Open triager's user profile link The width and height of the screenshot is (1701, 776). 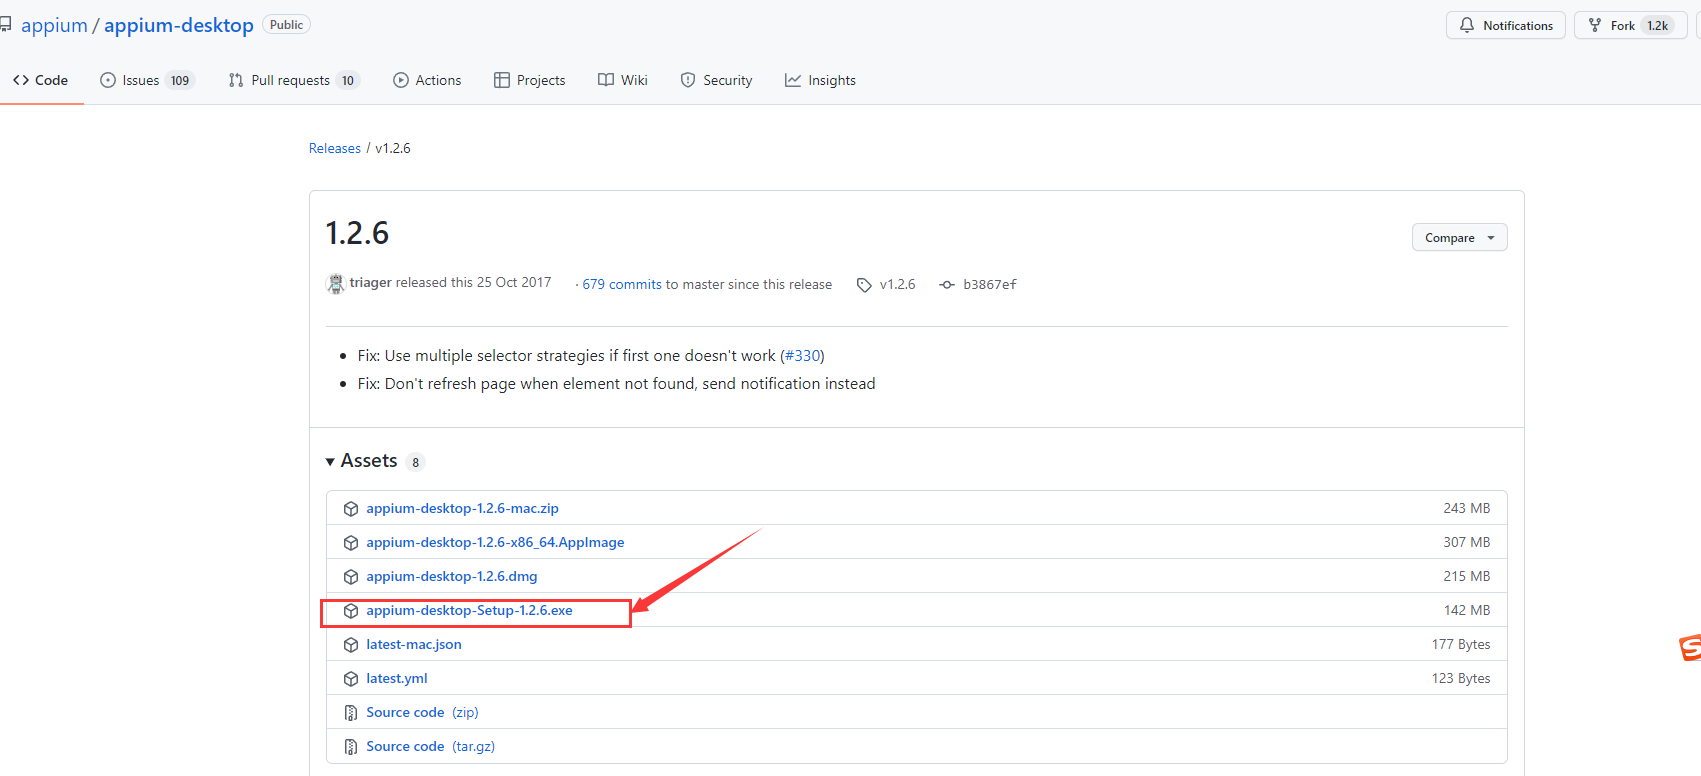[x=370, y=283]
